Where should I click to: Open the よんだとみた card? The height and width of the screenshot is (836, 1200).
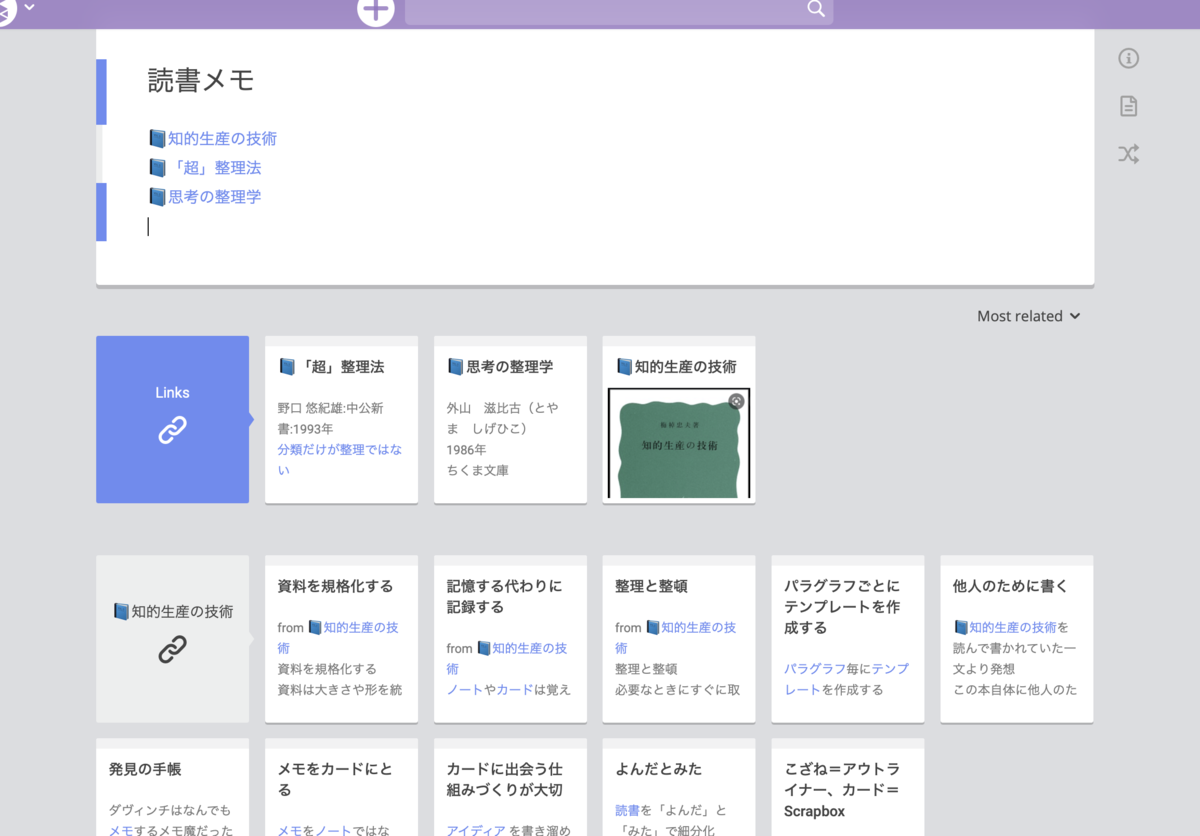tap(679, 788)
